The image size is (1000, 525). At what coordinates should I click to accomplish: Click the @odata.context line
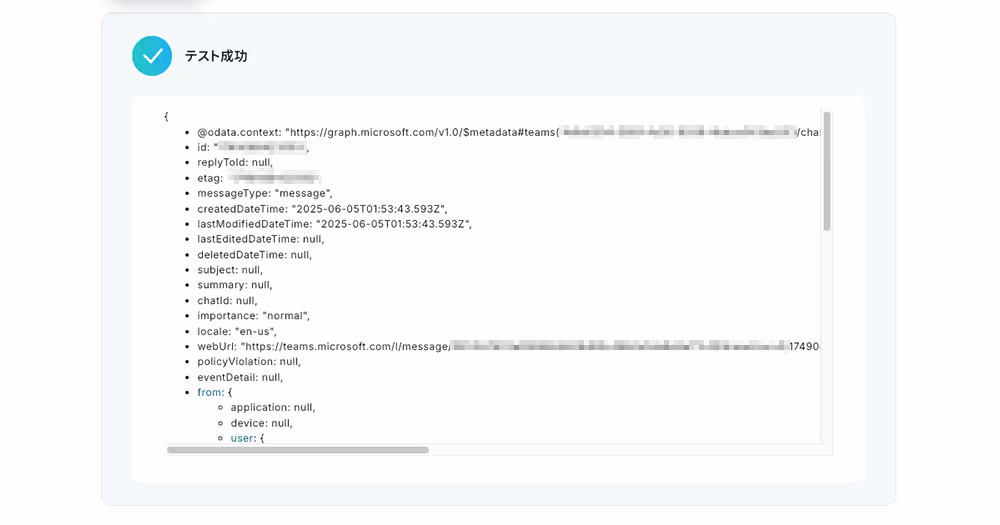pos(508,132)
